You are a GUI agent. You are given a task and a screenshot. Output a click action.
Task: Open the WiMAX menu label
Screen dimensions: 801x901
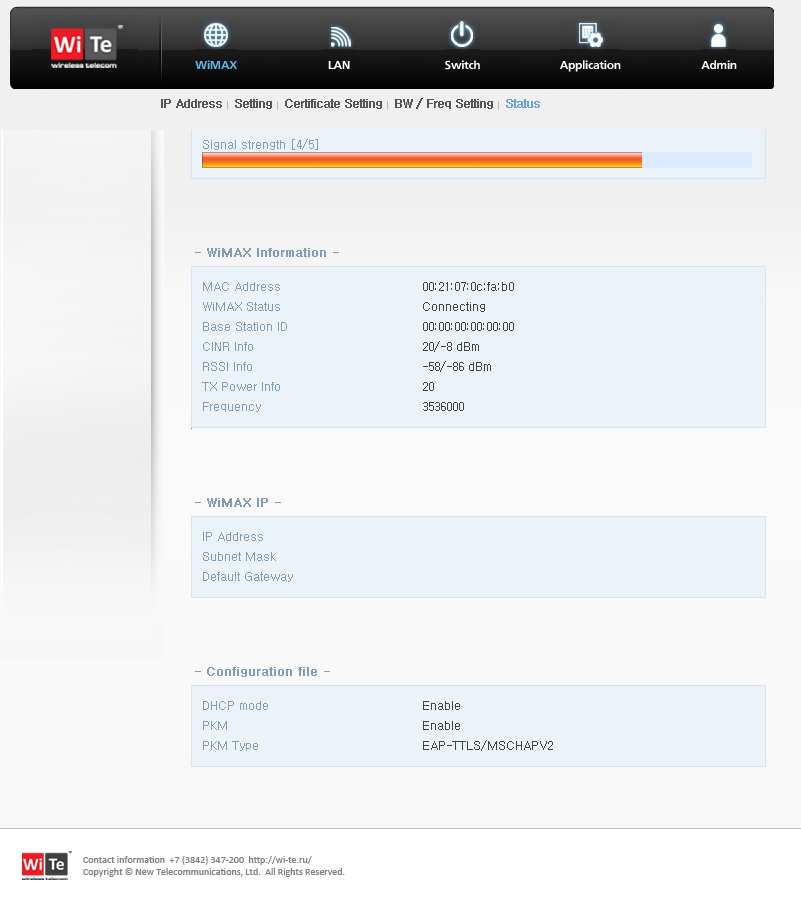(216, 65)
